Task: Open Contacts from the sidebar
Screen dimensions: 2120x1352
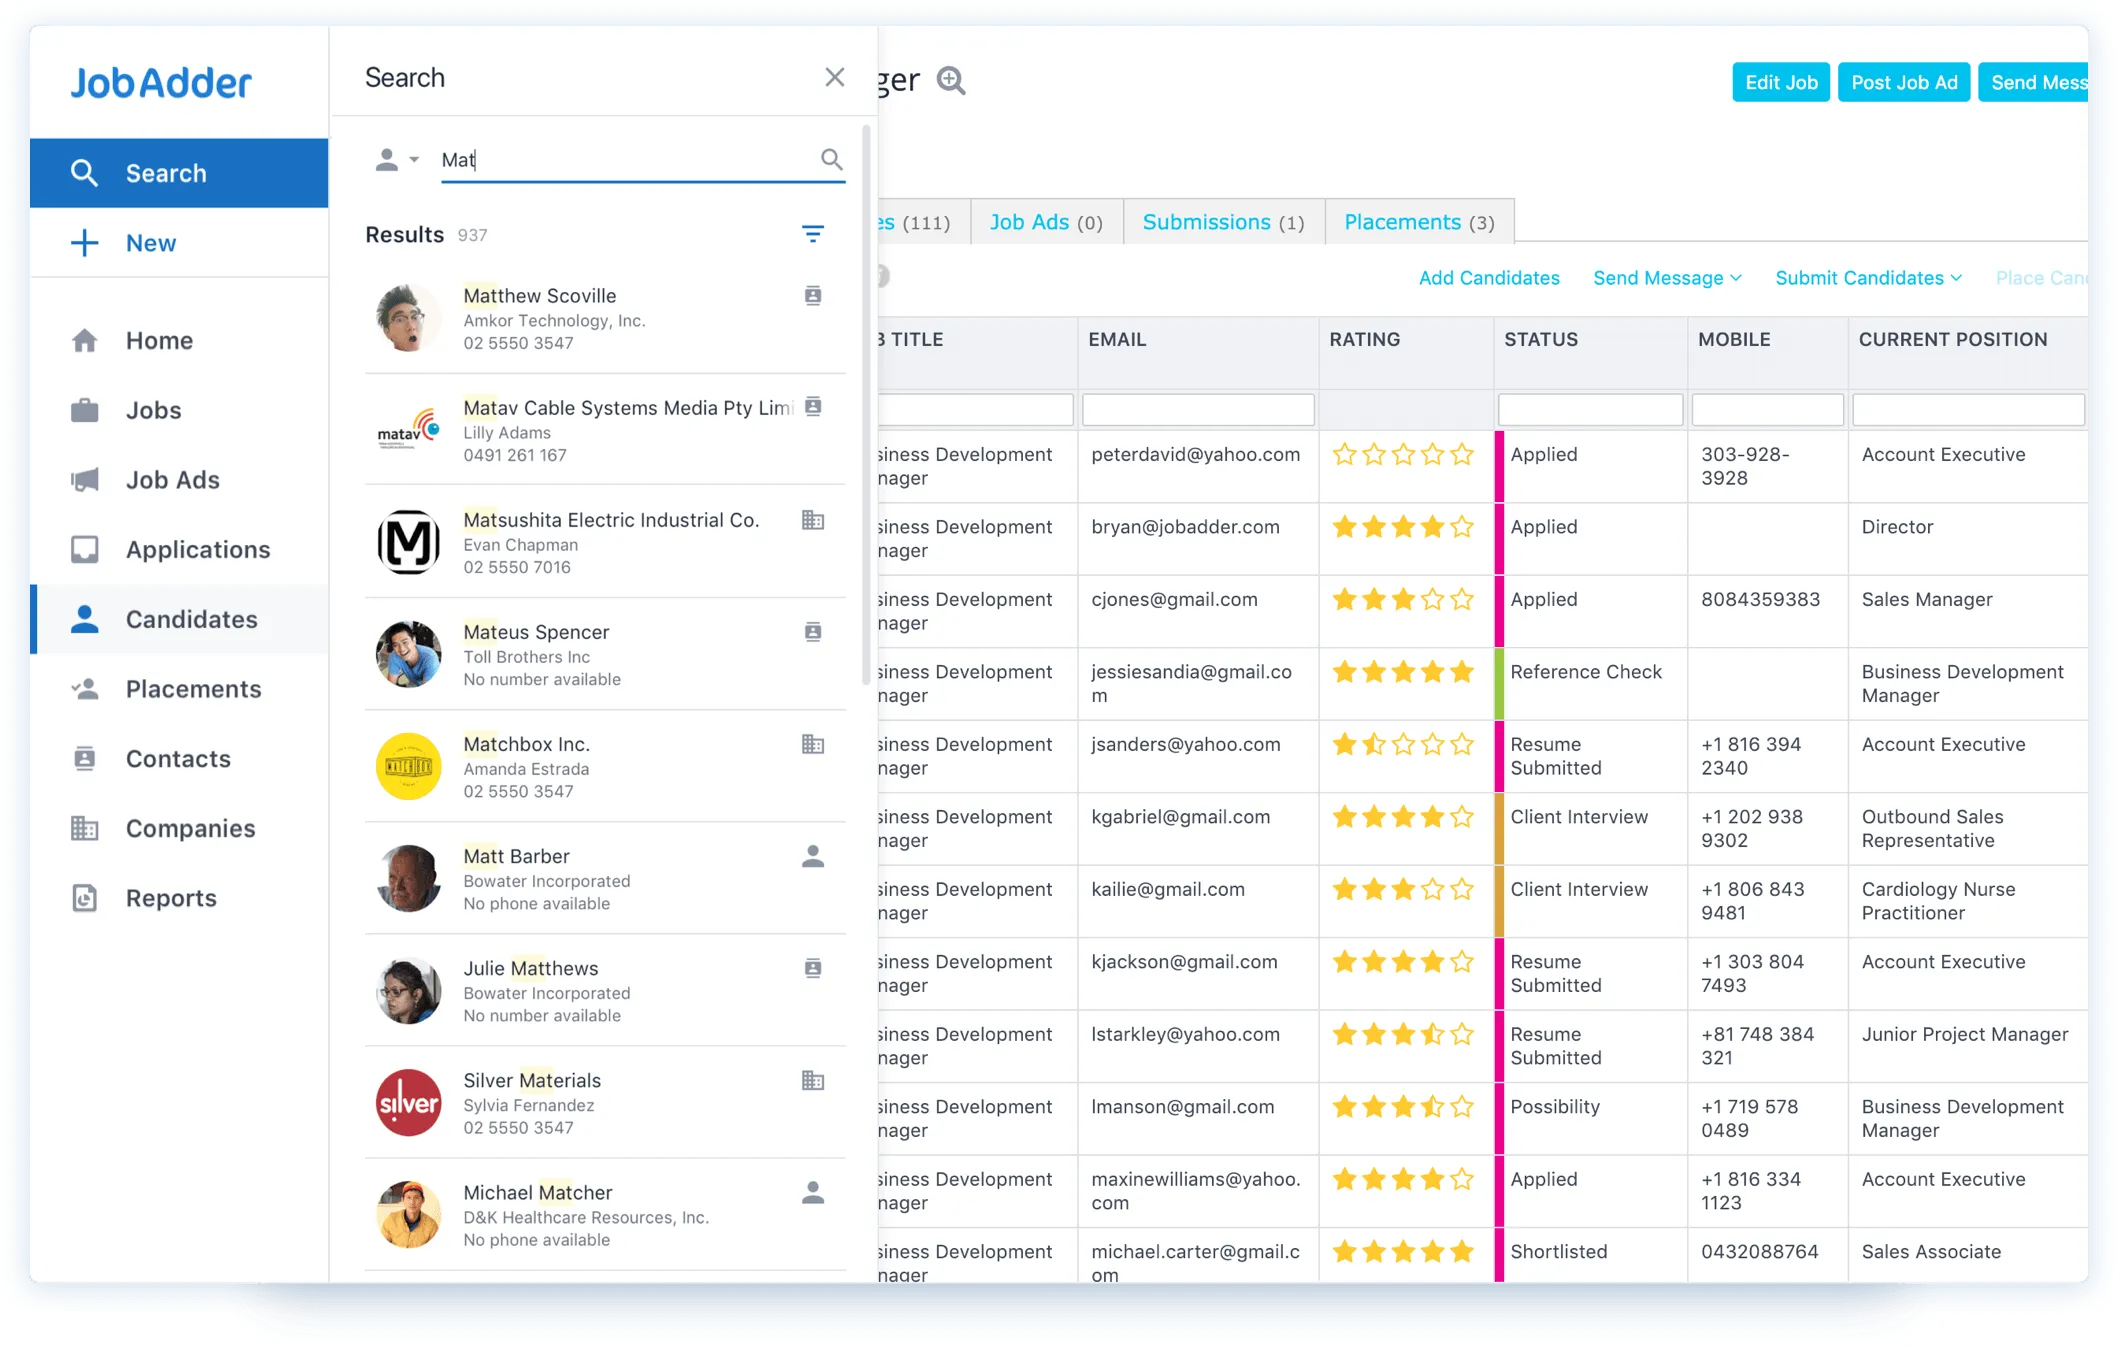Action: pos(178,758)
